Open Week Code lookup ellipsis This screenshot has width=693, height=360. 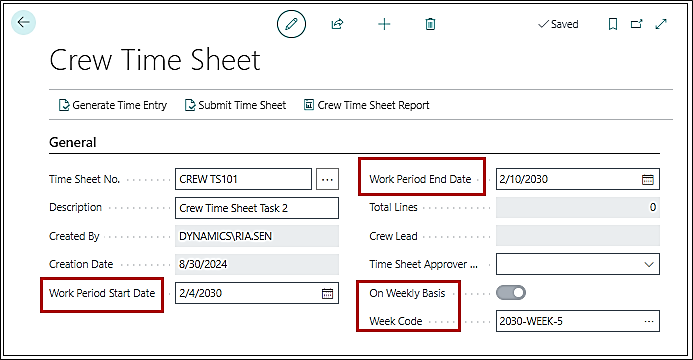click(x=648, y=321)
